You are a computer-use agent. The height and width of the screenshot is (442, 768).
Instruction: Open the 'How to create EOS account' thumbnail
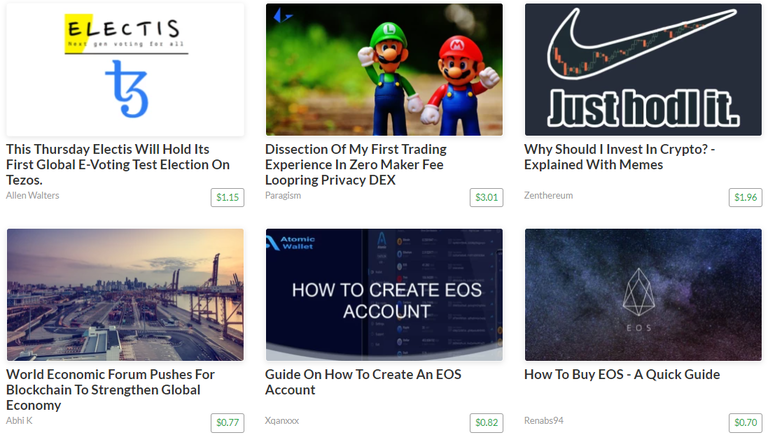point(384,295)
